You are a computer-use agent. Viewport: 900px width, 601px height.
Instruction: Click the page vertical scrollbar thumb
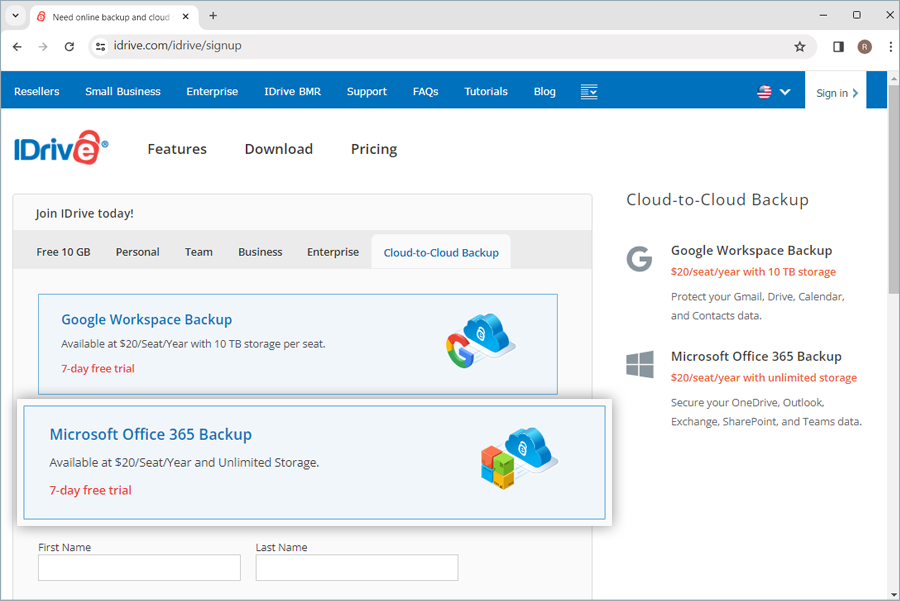coord(894,189)
